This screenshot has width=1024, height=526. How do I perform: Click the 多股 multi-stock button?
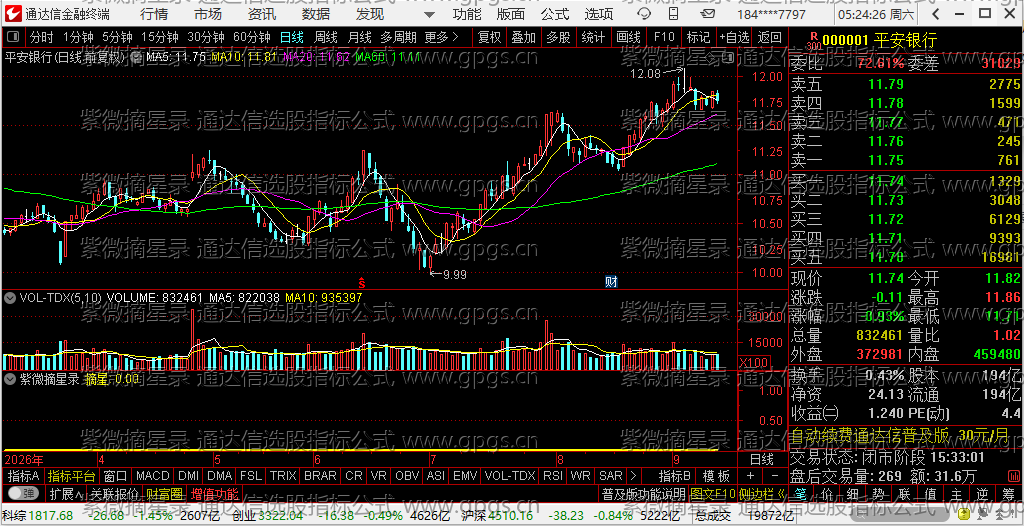click(x=558, y=37)
